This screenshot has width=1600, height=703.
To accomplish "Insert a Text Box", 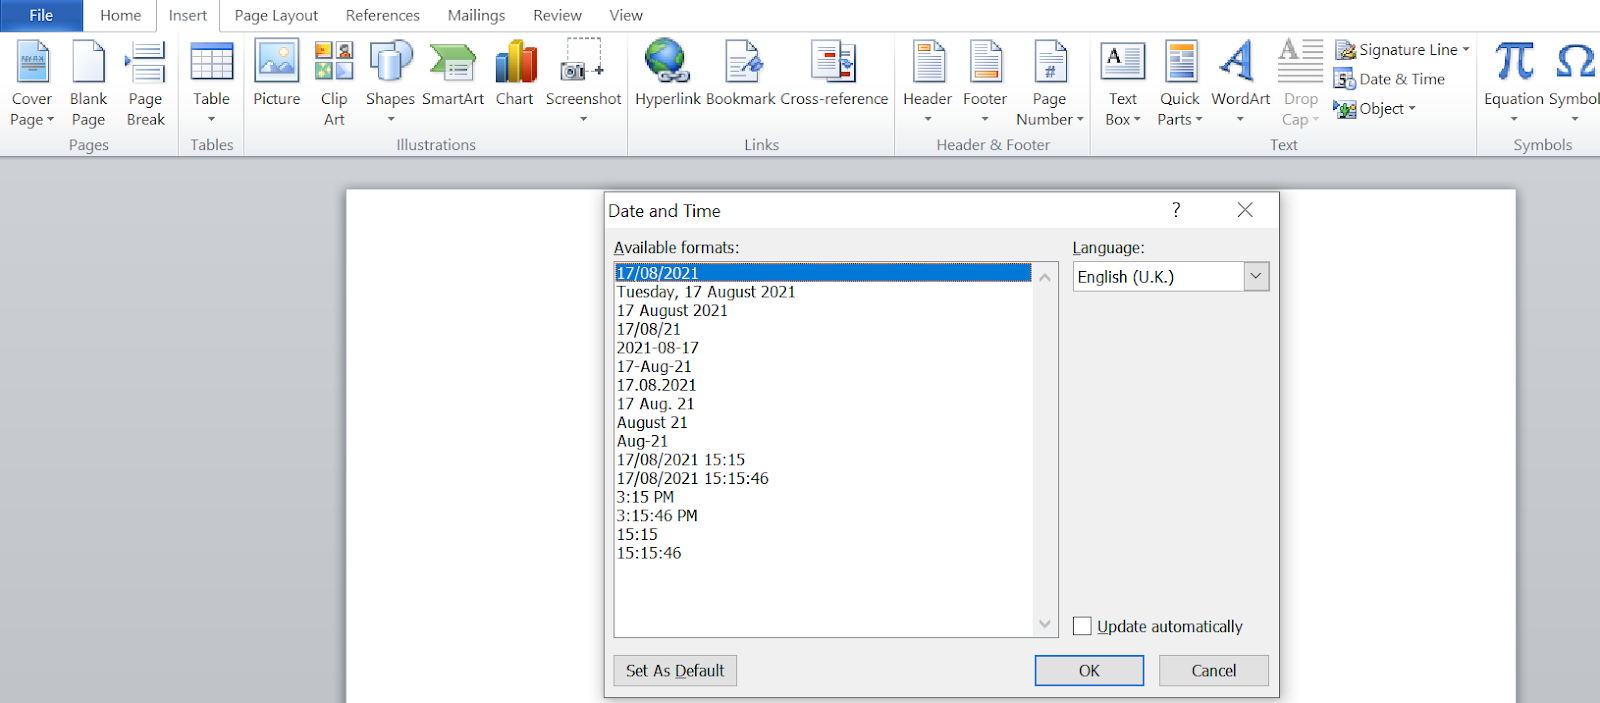I will click(1123, 84).
